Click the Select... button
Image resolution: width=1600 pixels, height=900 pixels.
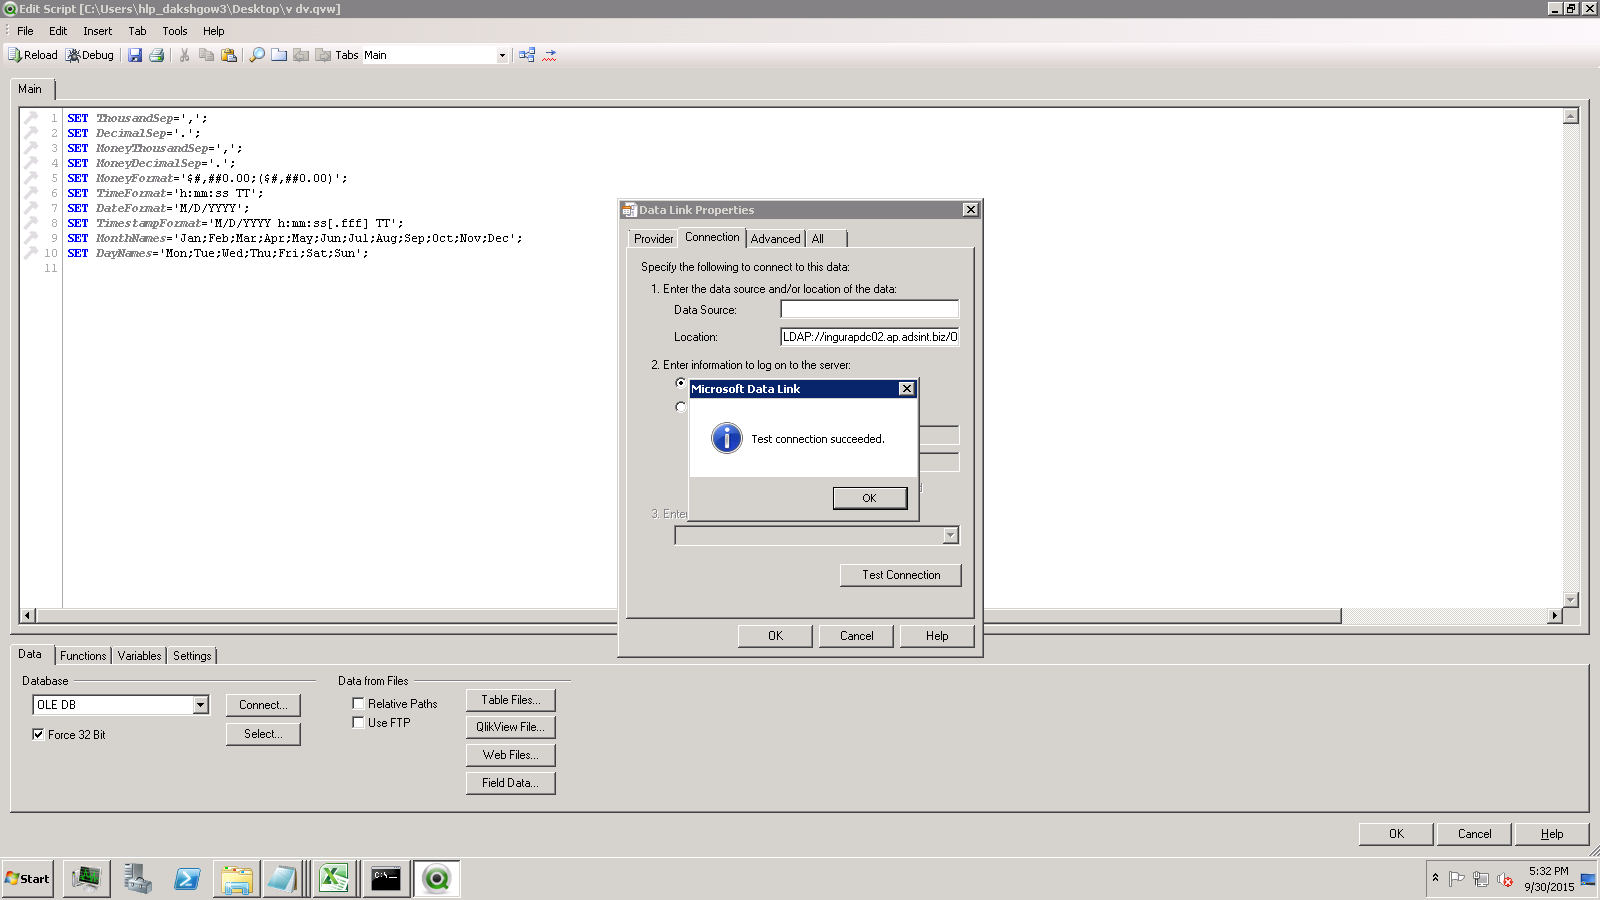(263, 734)
